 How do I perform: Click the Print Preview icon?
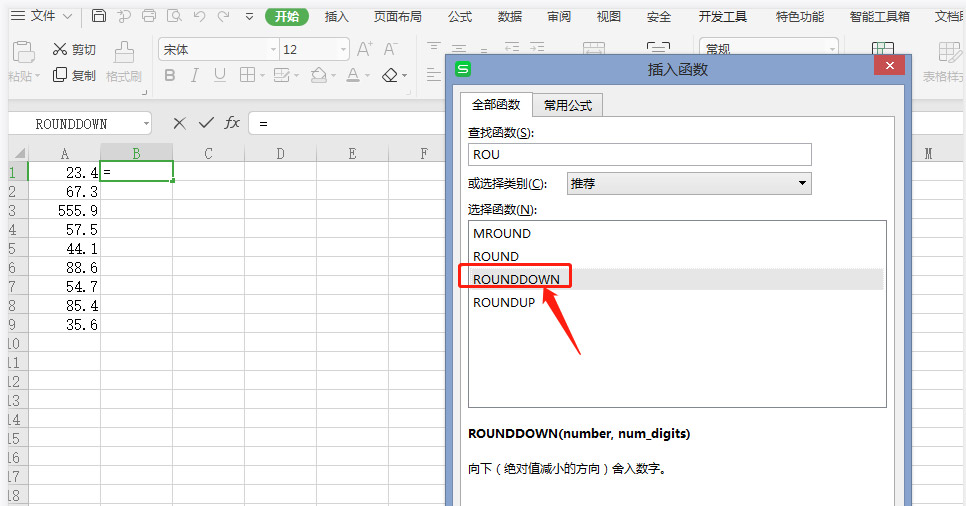point(174,15)
